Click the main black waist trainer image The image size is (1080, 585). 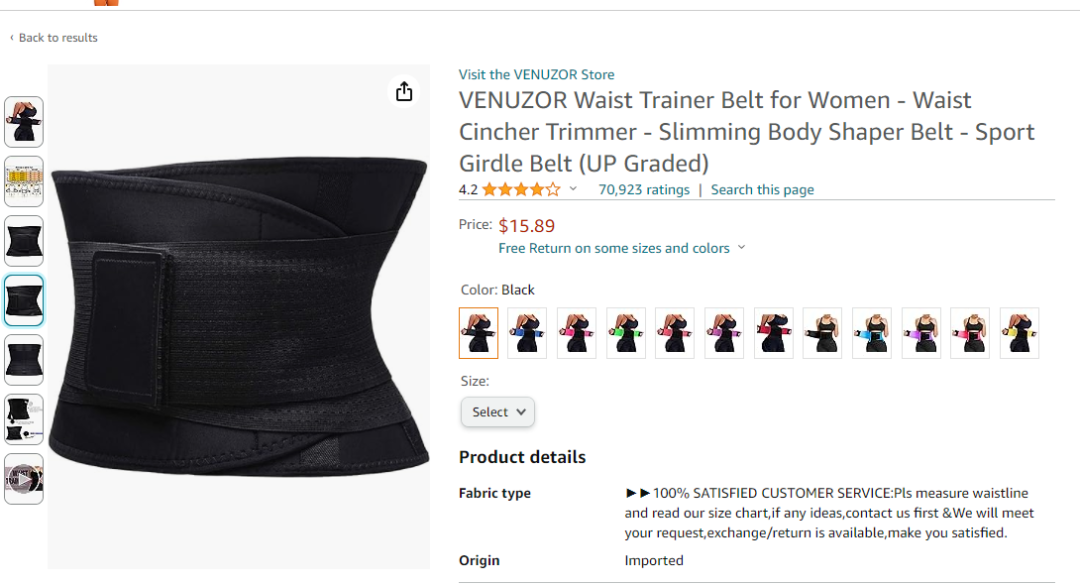(238, 317)
